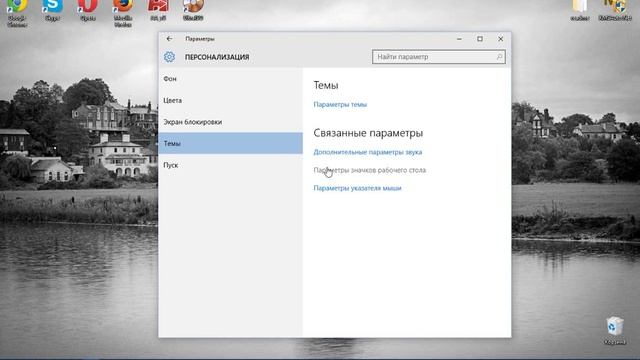This screenshot has height=360, width=640.
Task: Go back using the arrow in Параметры window
Action: (169, 39)
